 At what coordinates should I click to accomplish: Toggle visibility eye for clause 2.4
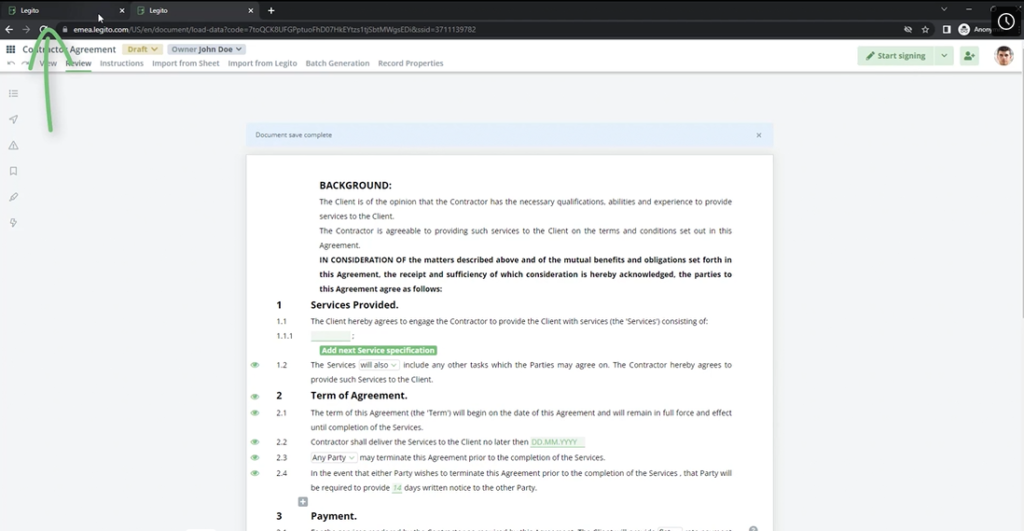[255, 474]
